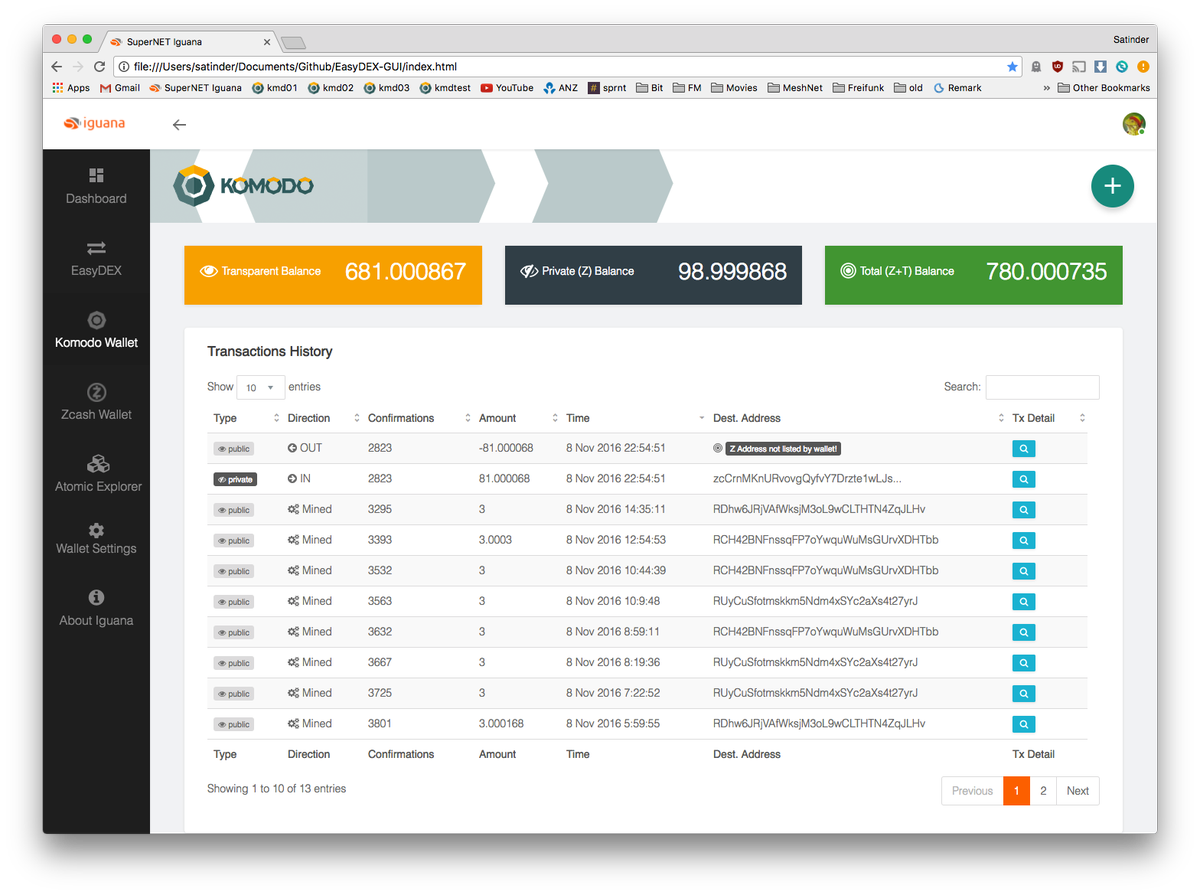Image resolution: width=1200 pixels, height=895 pixels.
Task: Click the browser address bar
Action: (565, 66)
